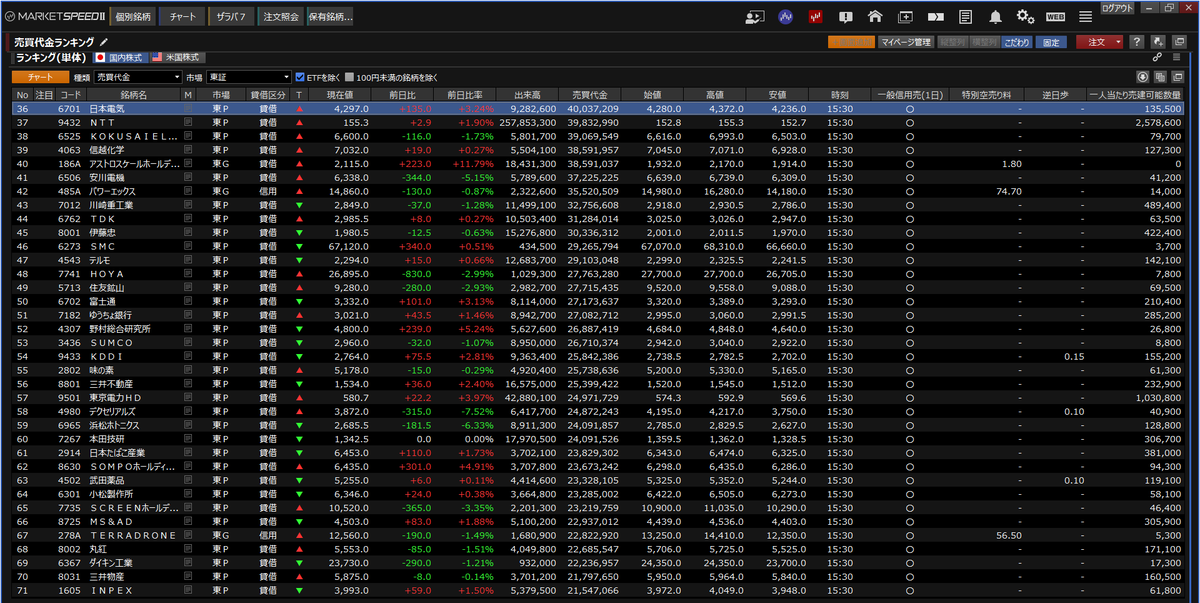Click the M memo icon for INPEX row
This screenshot has height=603, width=1200.
[188, 590]
